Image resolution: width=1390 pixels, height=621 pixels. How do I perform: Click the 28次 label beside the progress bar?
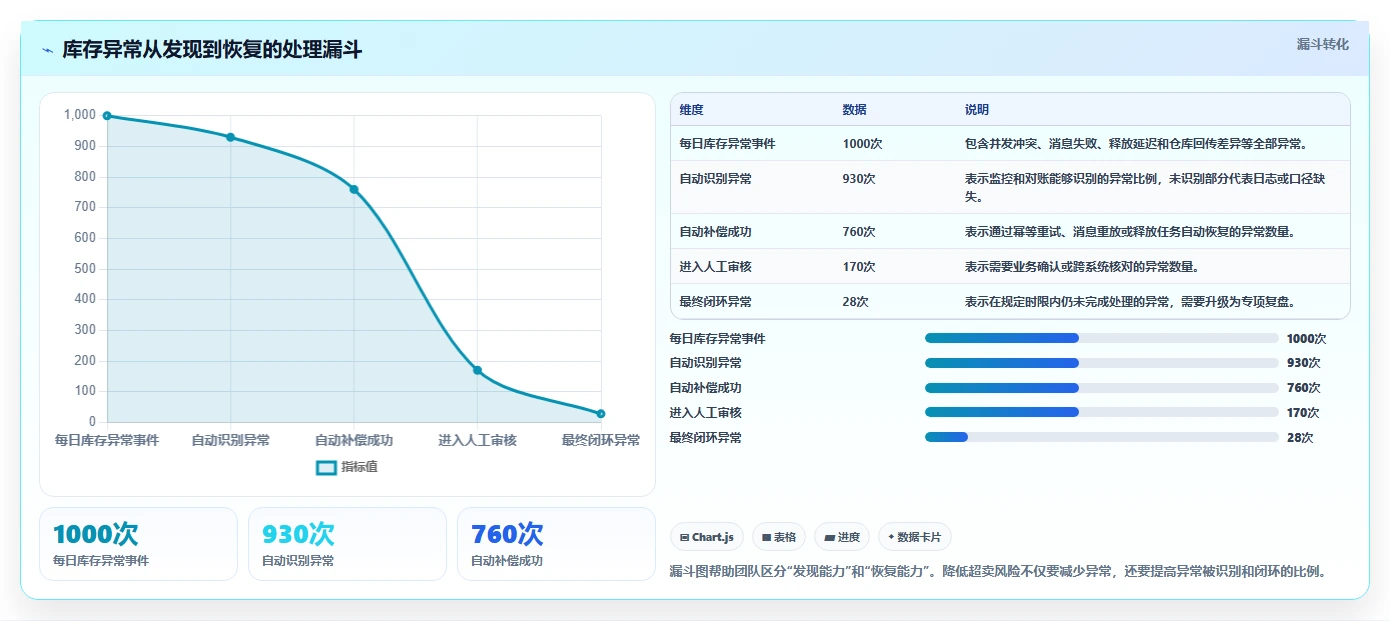1300,438
